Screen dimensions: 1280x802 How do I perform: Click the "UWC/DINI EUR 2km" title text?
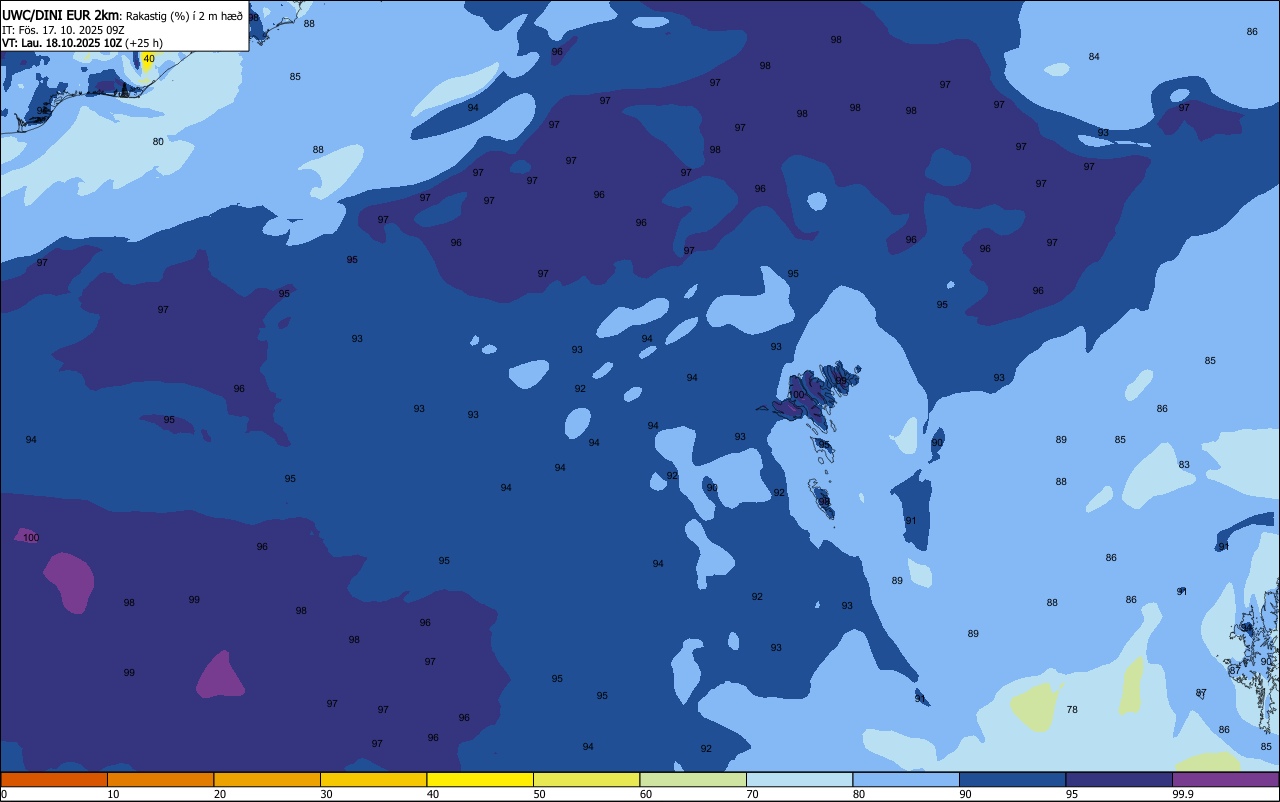pyautogui.click(x=61, y=15)
